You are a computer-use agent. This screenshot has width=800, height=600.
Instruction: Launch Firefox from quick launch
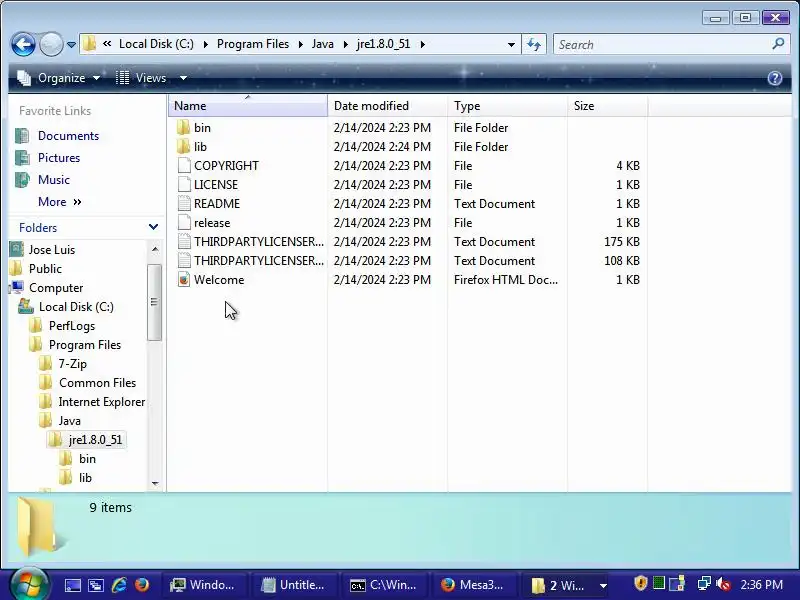142,585
